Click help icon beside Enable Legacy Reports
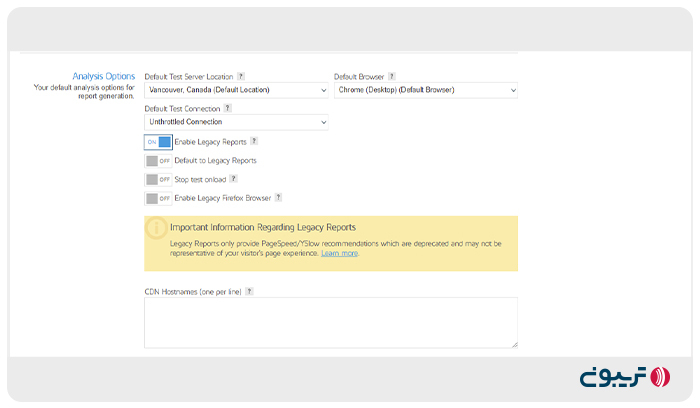This screenshot has width=700, height=408. (x=254, y=142)
